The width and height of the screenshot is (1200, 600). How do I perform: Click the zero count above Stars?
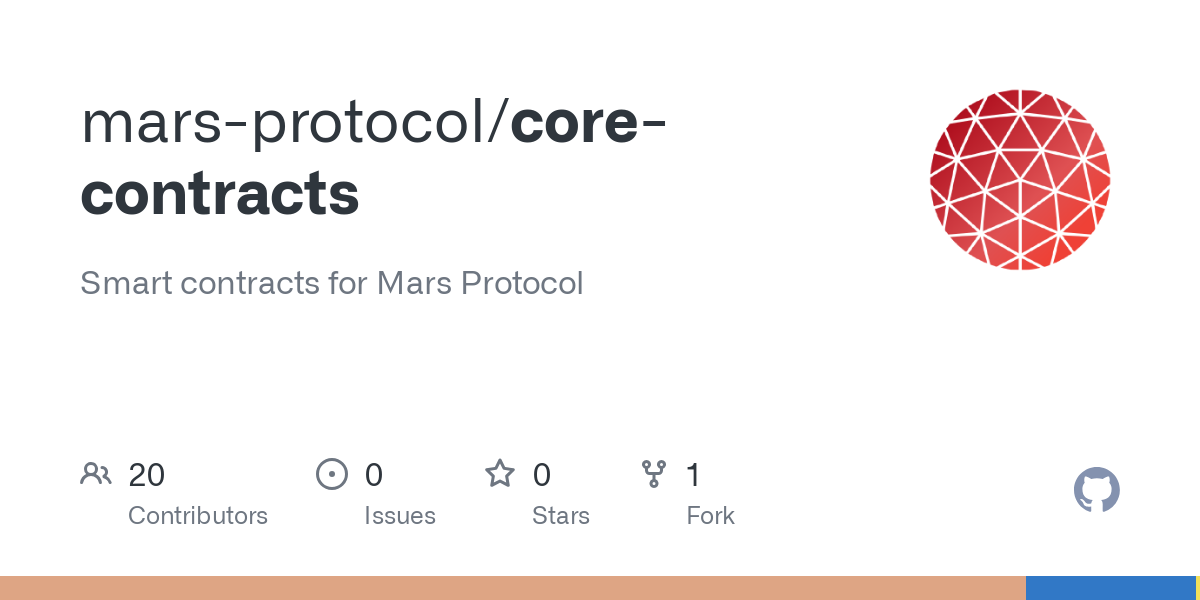point(541,475)
